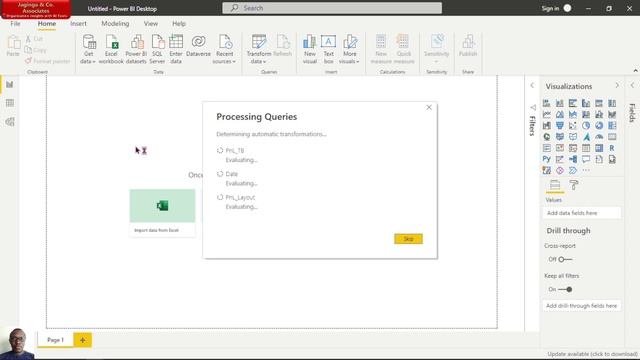This screenshot has width=640, height=360.
Task: Choose the Pie chart visual
Action: click(586, 126)
